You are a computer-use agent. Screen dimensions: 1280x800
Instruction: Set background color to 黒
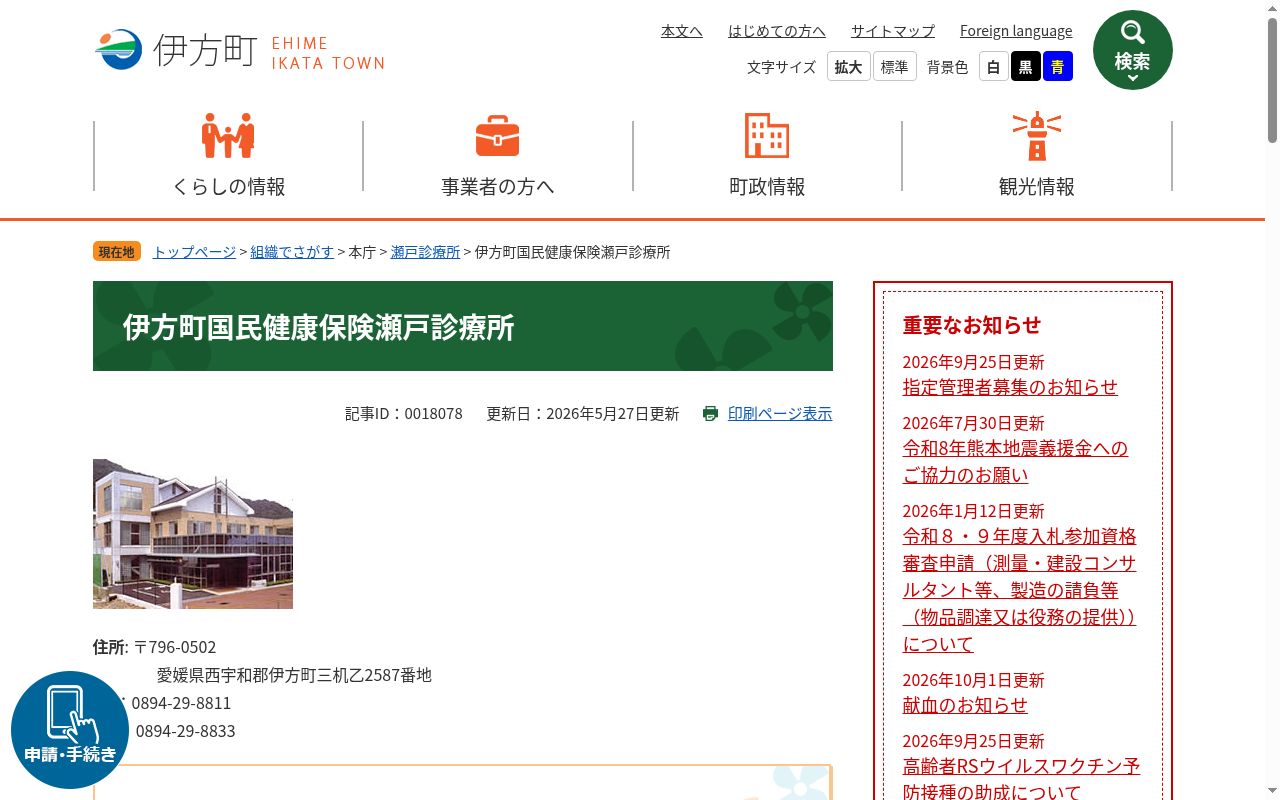point(1025,66)
